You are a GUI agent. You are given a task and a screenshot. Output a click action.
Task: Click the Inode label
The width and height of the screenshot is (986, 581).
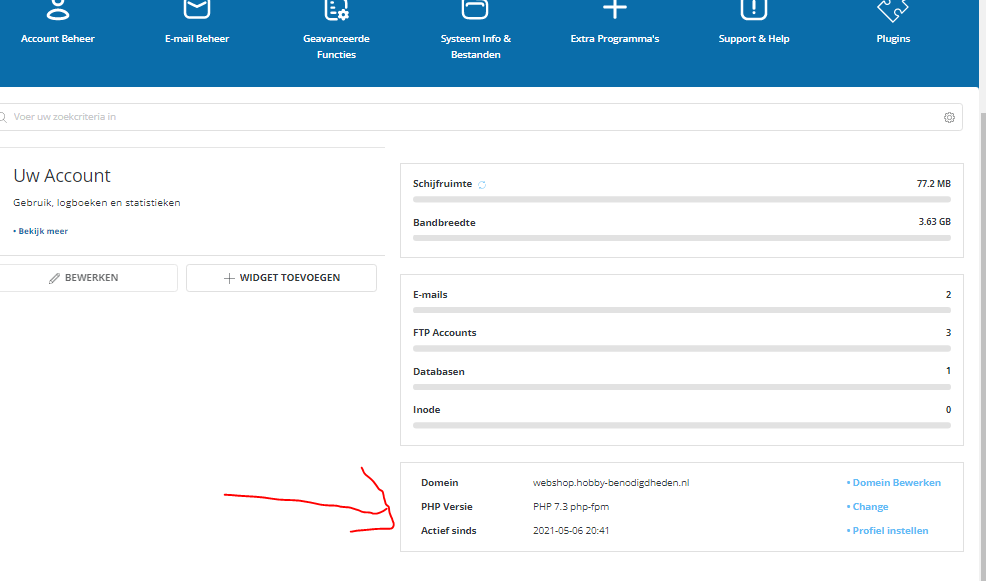(426, 410)
